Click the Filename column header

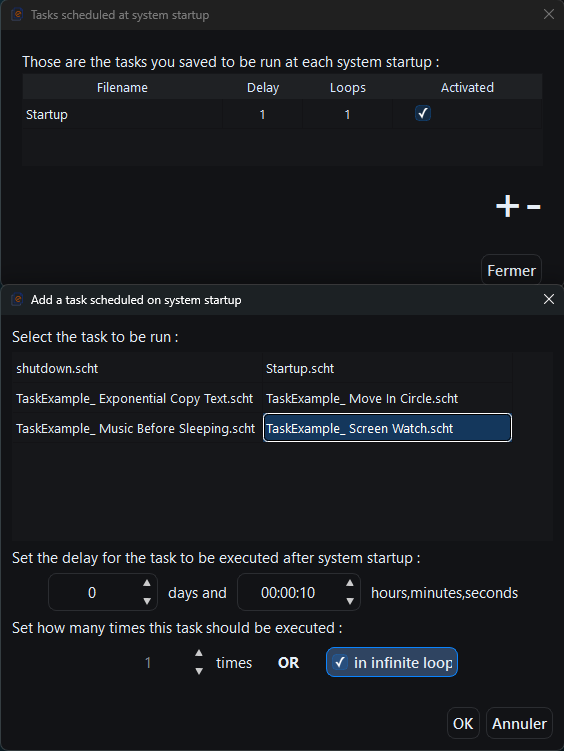click(x=122, y=88)
